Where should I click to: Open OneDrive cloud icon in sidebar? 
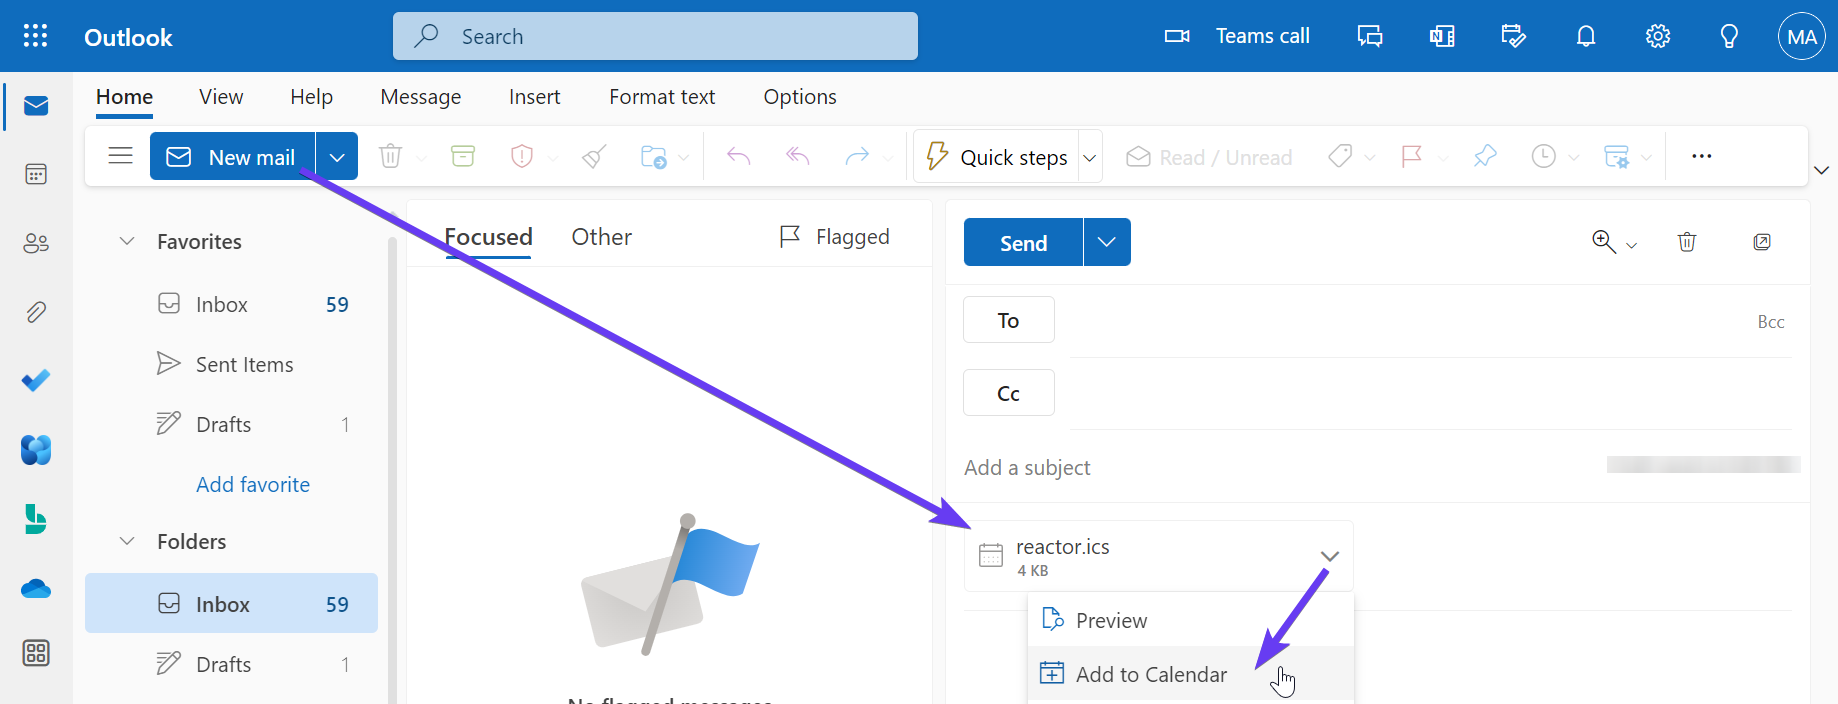pos(36,589)
